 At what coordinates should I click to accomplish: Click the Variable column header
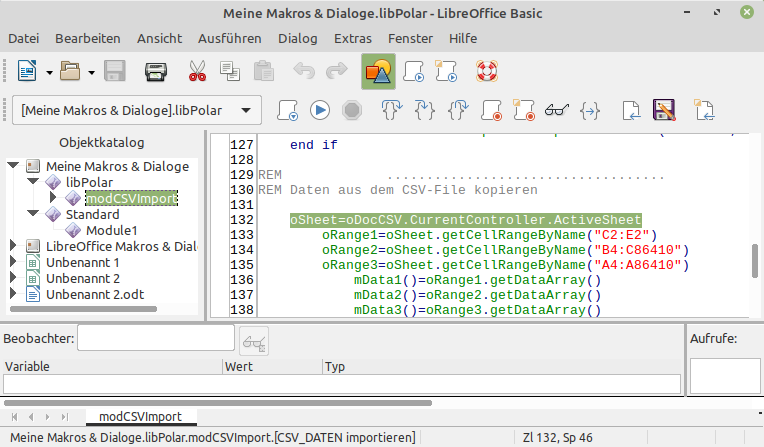click(113, 367)
